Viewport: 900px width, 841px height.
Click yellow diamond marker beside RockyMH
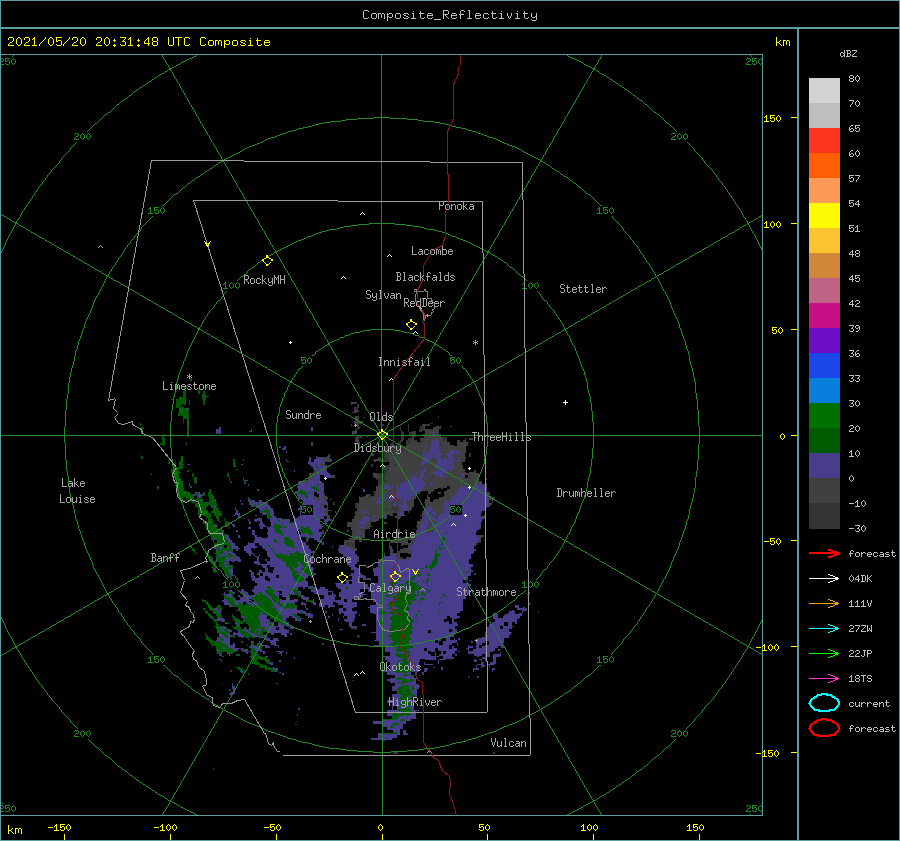[x=267, y=261]
